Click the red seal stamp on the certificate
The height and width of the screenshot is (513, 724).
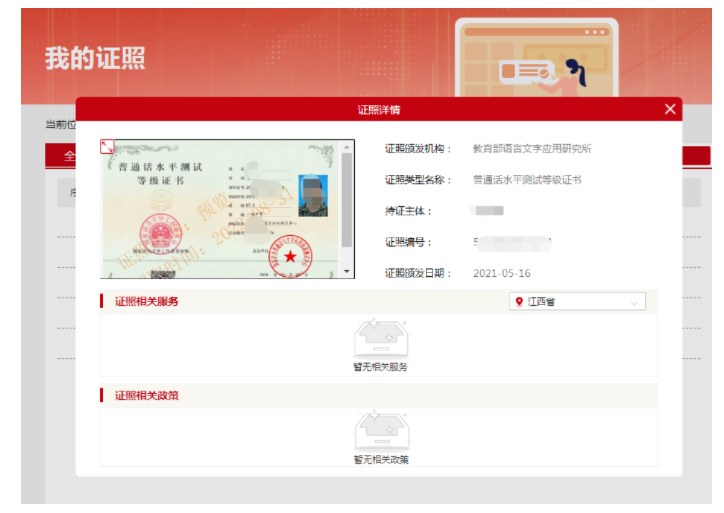click(x=289, y=256)
